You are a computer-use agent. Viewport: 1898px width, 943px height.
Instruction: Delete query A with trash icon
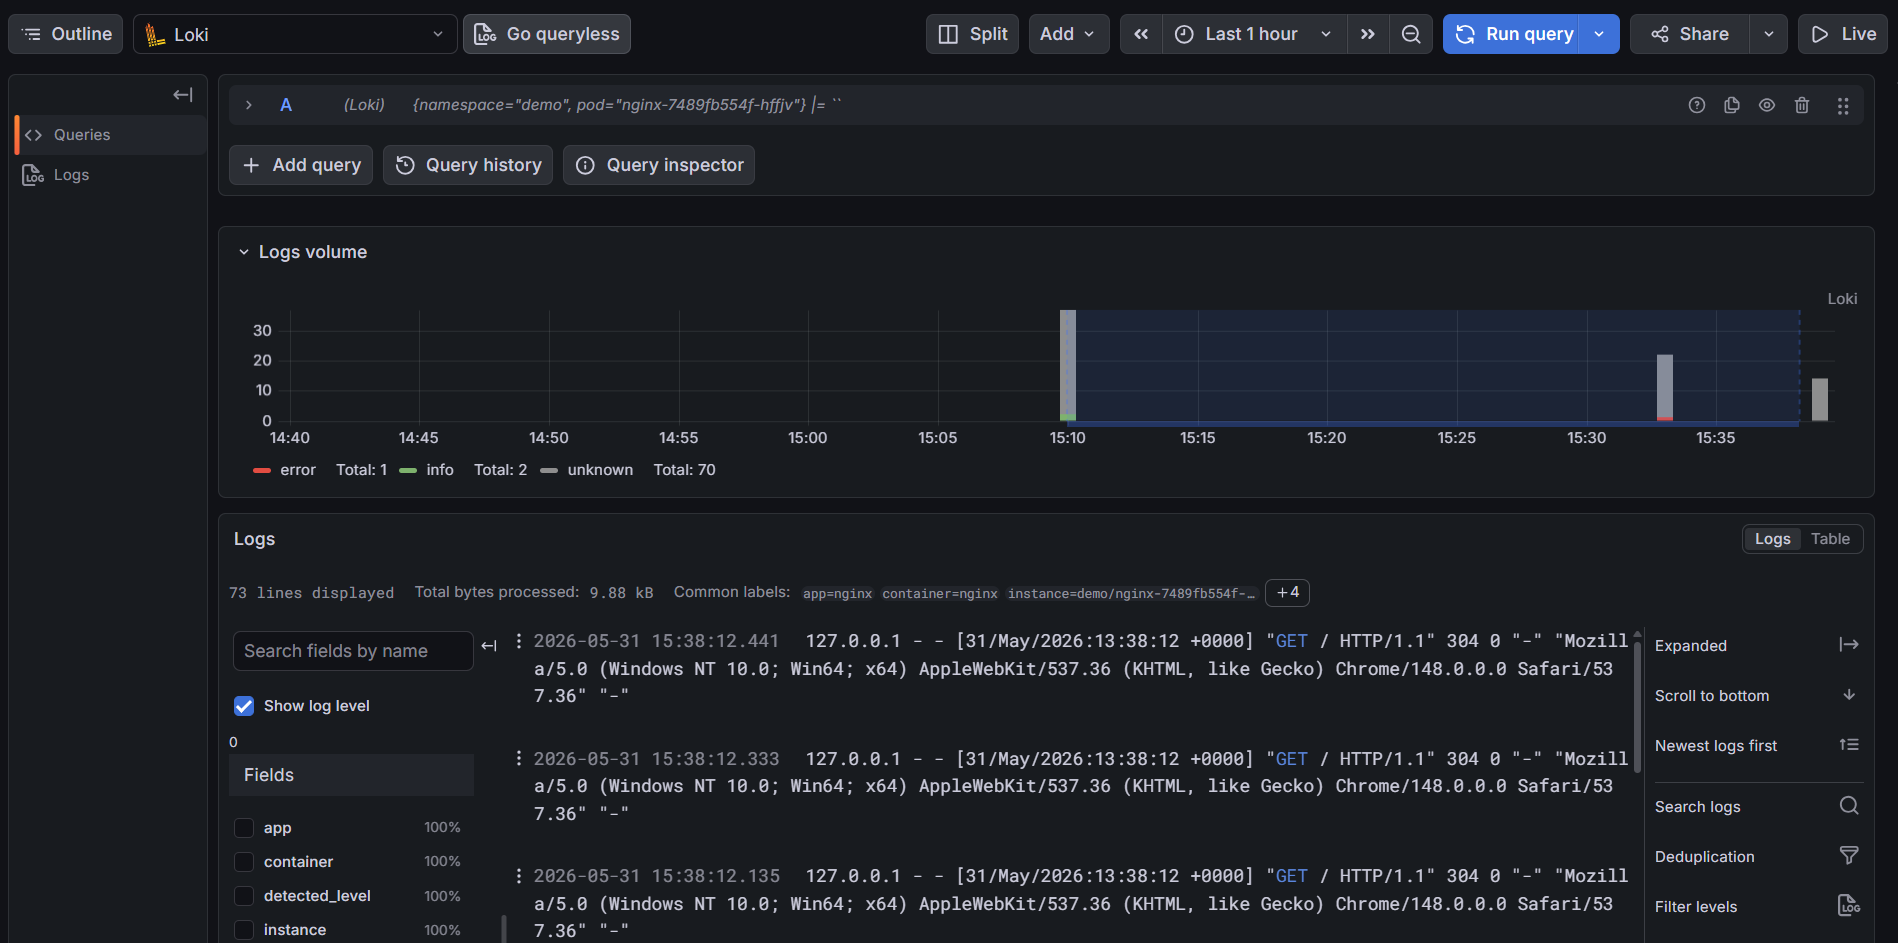1802,105
